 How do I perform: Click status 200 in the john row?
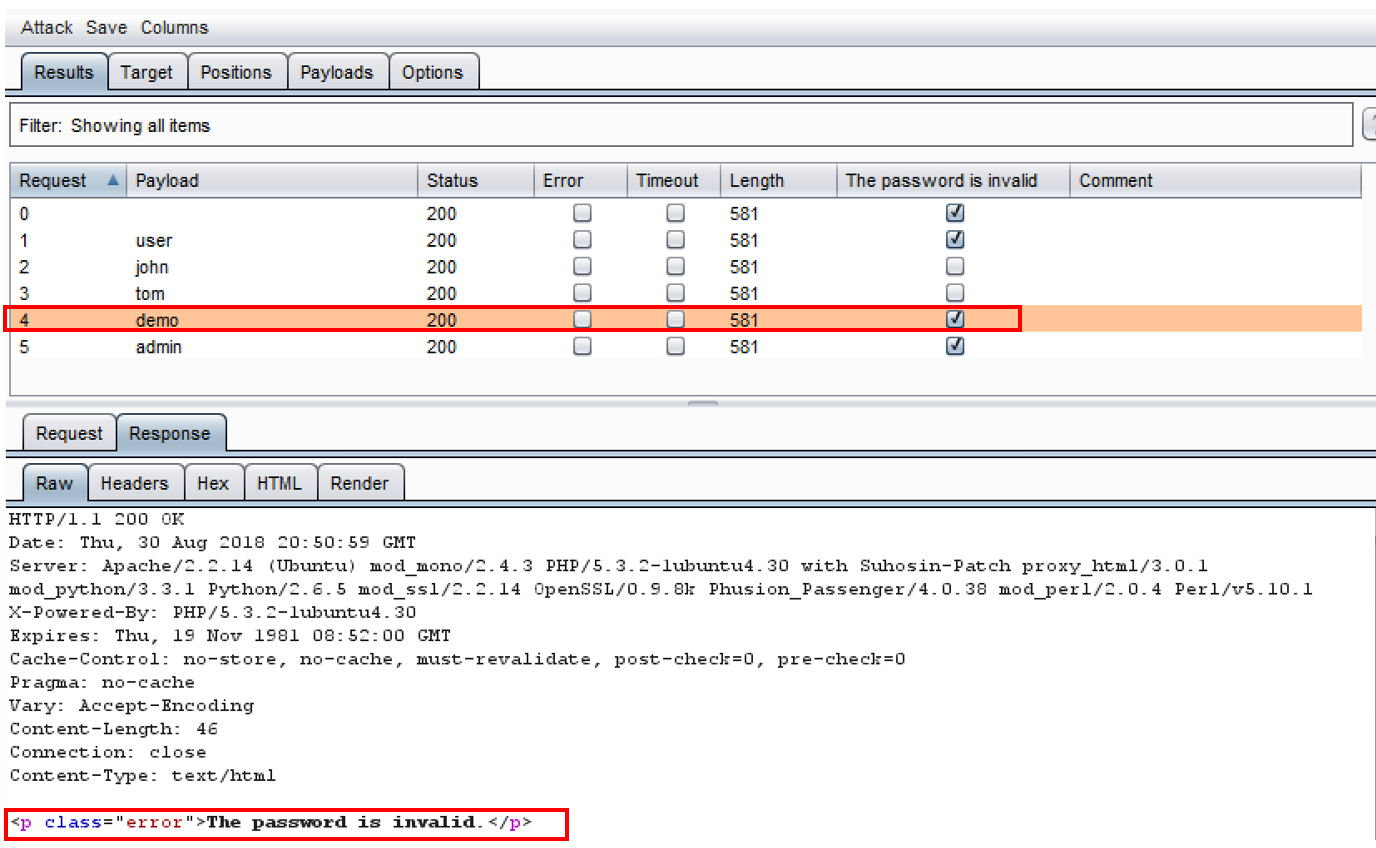[441, 267]
